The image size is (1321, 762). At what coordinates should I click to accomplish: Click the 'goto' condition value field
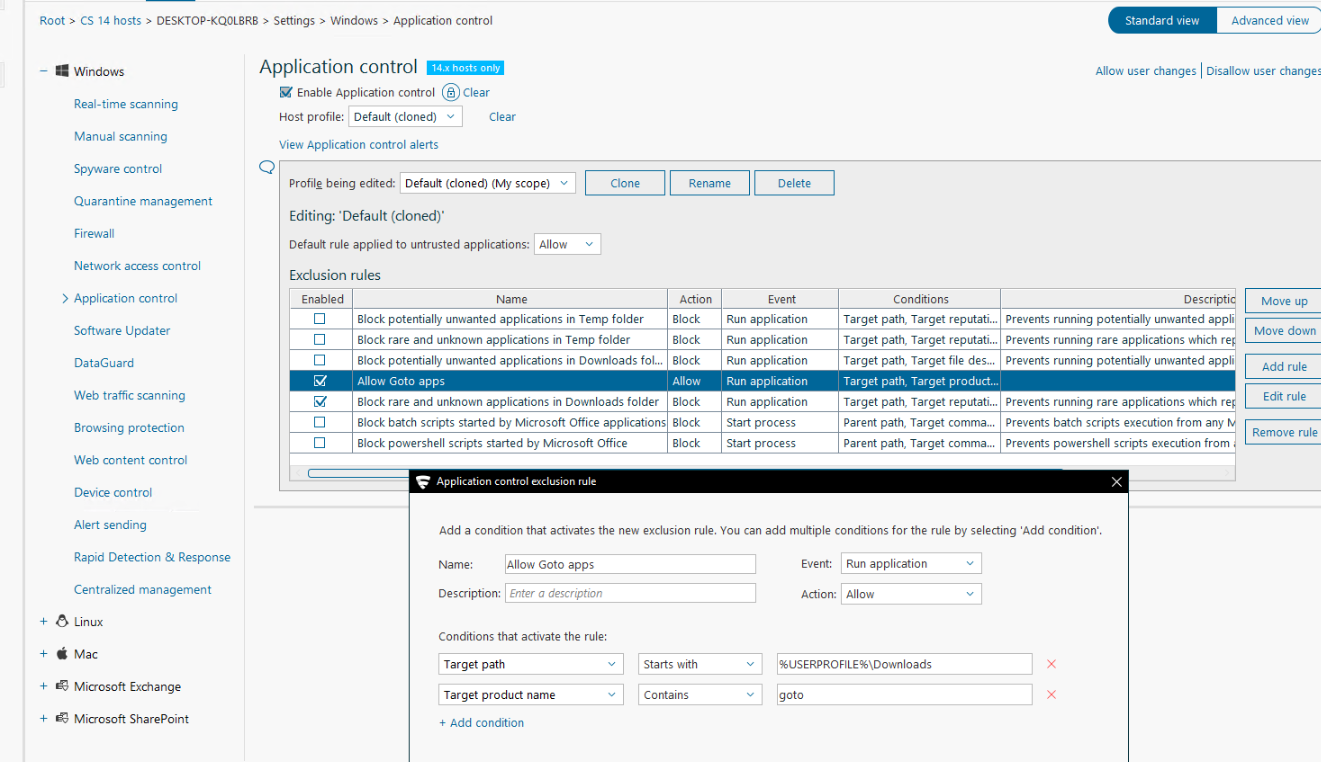tap(904, 695)
